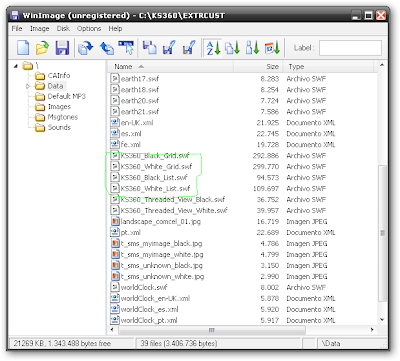Click the Write disk toolbar icon
Viewport: 400px width, 361px height.
coord(106,48)
